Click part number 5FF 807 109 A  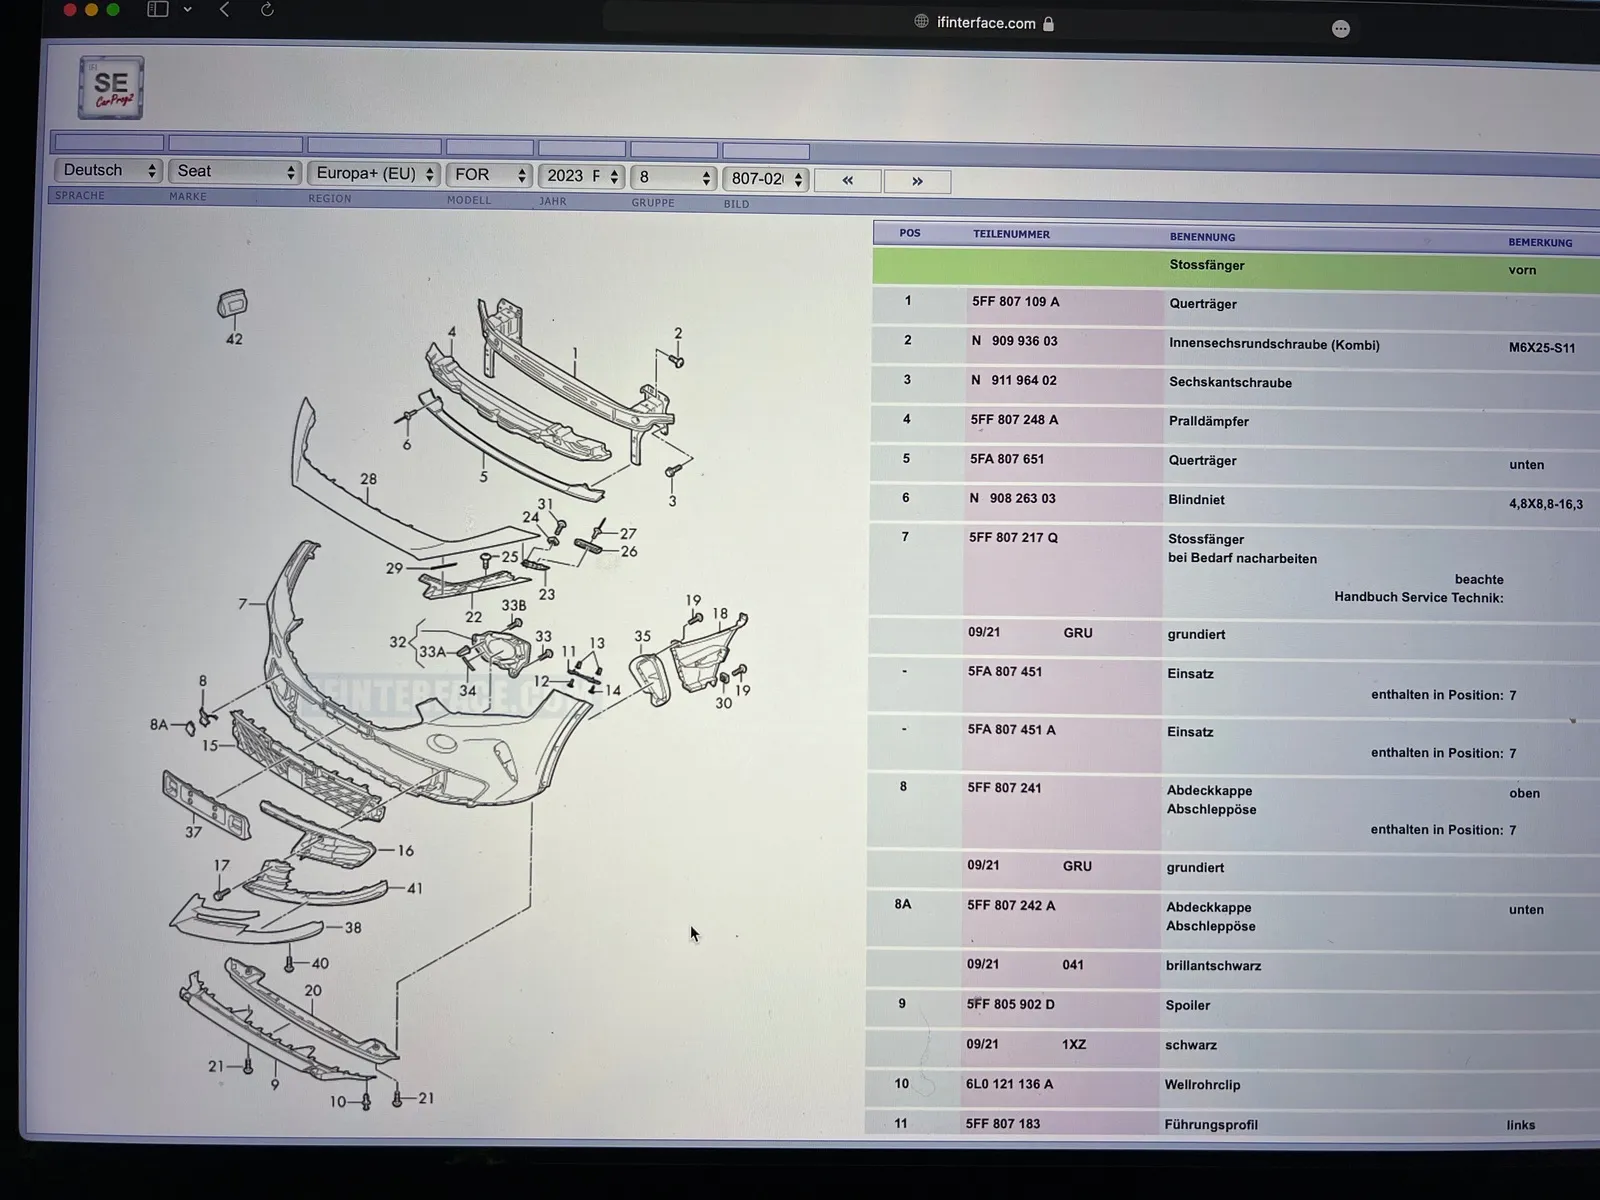click(1015, 302)
